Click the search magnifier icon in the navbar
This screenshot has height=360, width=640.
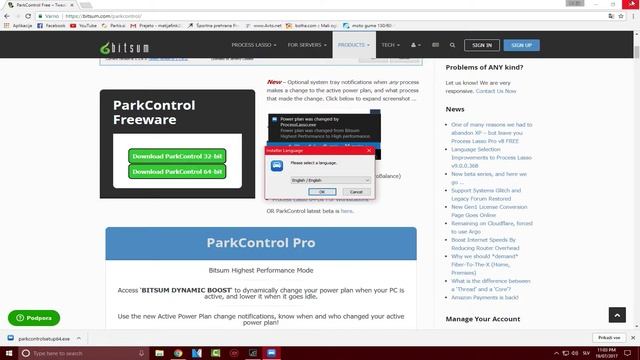click(x=452, y=45)
